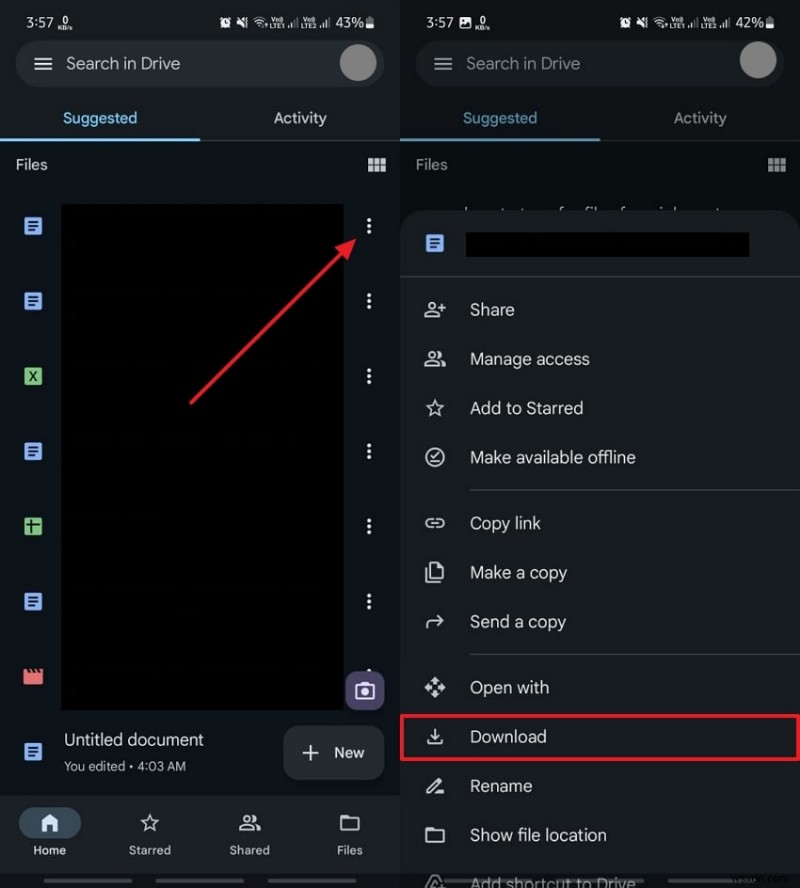Choose Rename from the file menu
The height and width of the screenshot is (888, 800).
click(600, 786)
